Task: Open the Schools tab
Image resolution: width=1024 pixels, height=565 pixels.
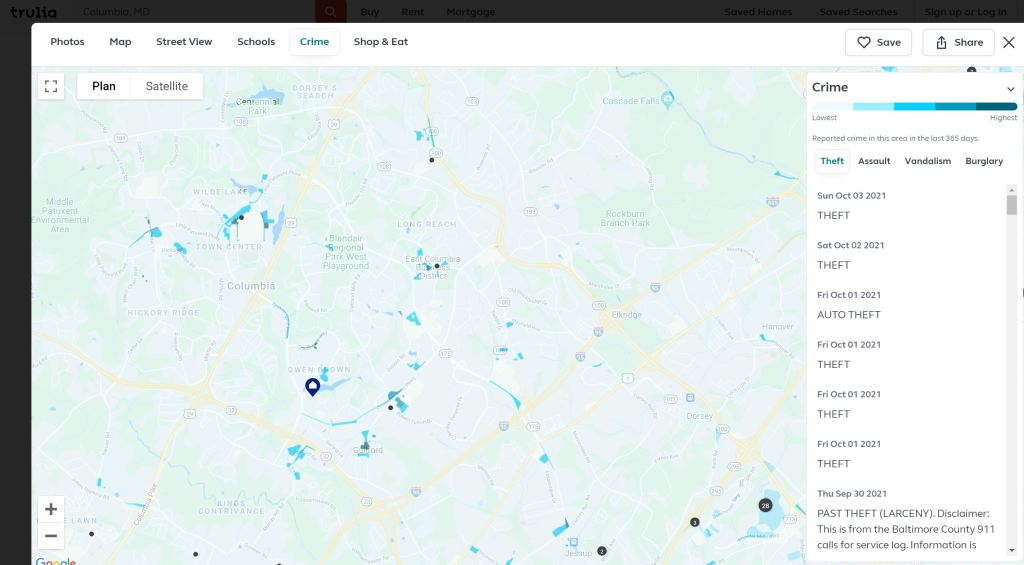Action: [256, 42]
